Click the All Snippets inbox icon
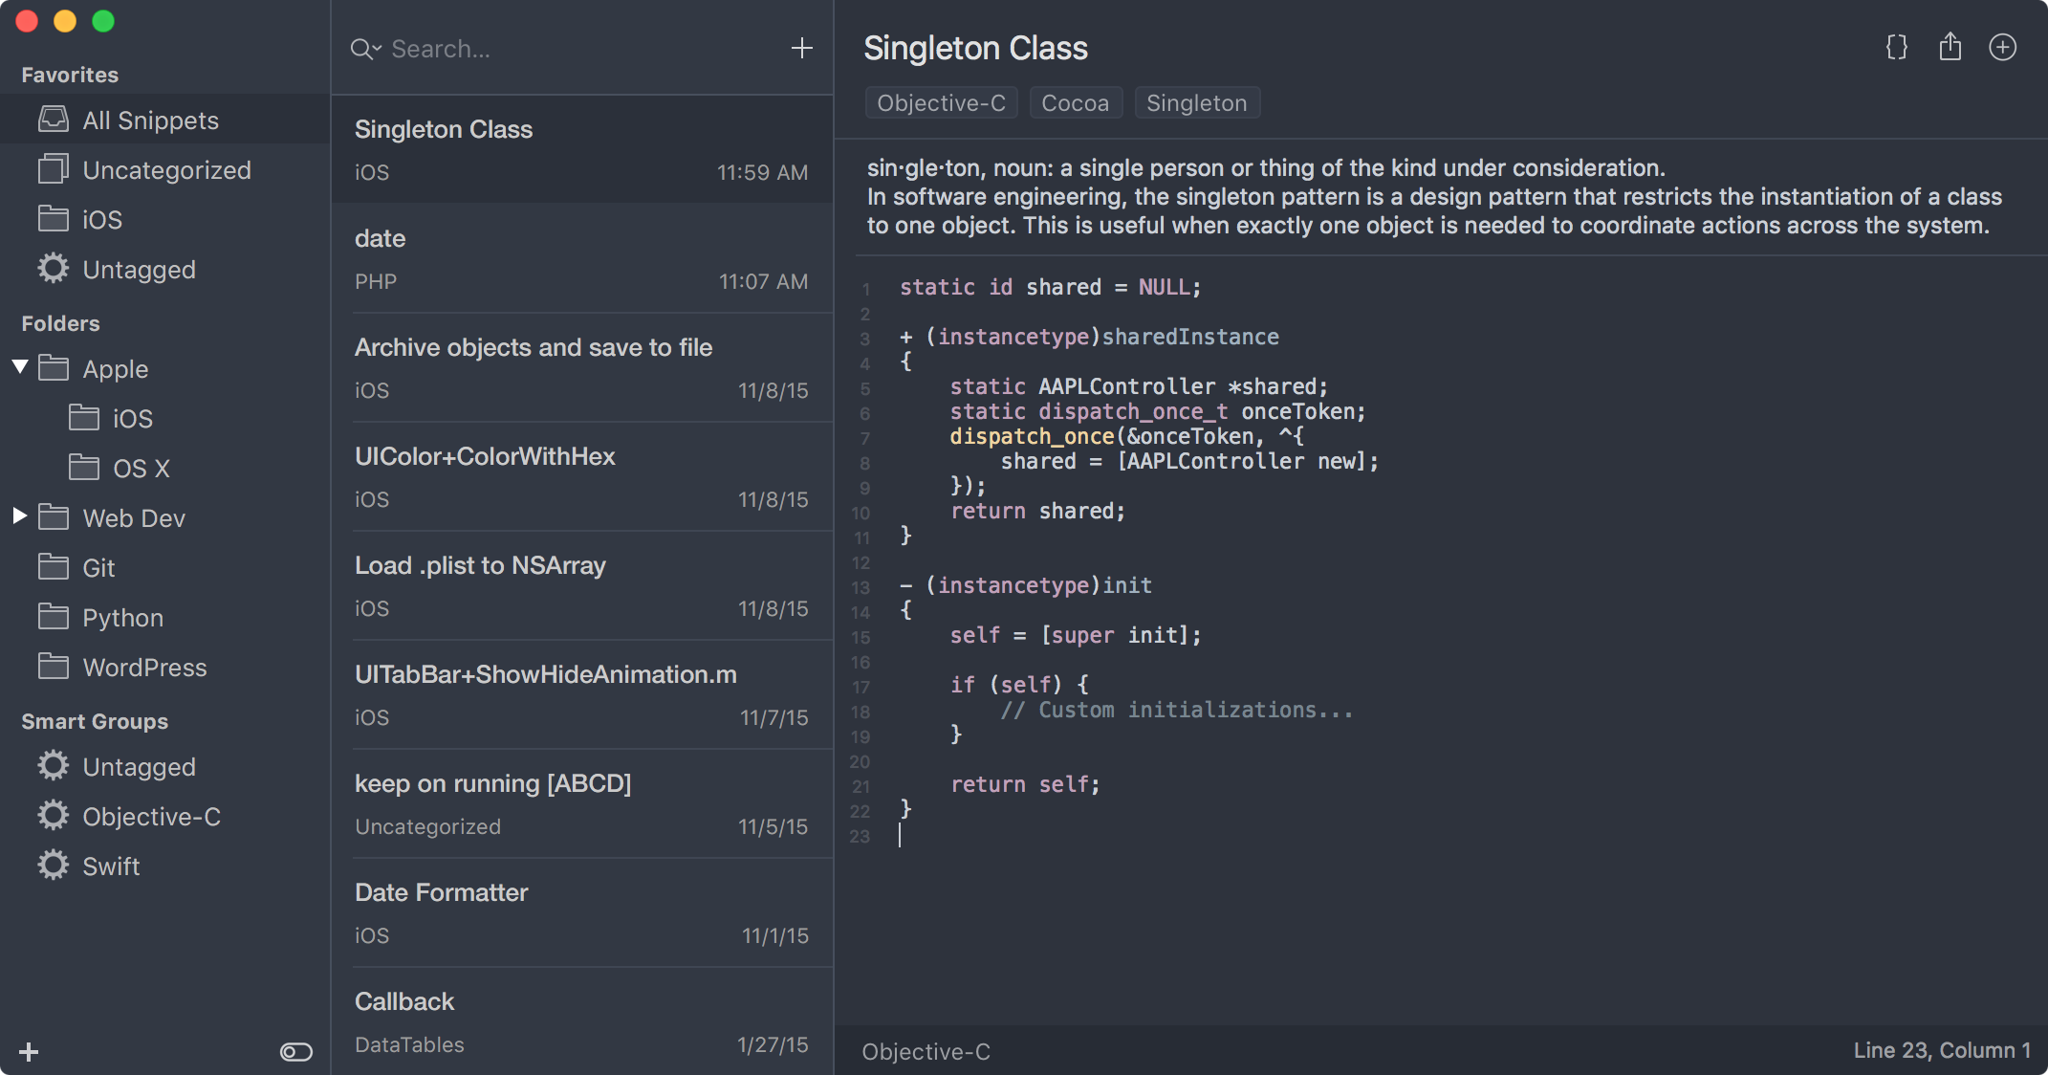 pyautogui.click(x=53, y=119)
